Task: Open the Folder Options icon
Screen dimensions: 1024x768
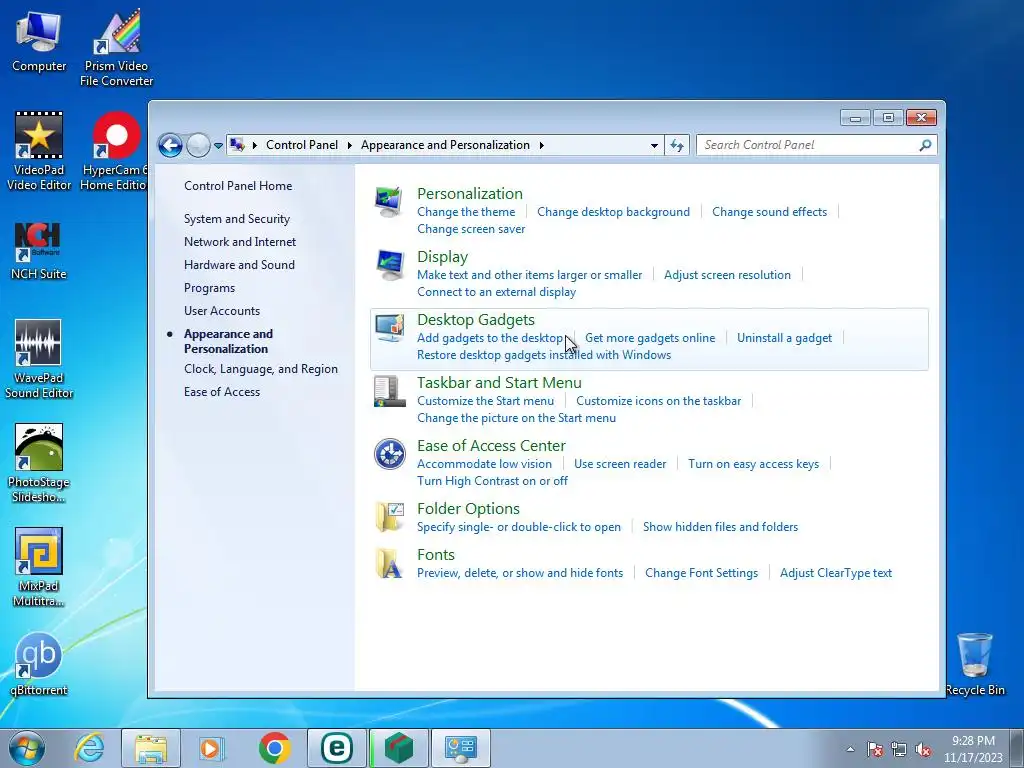Action: [389, 517]
